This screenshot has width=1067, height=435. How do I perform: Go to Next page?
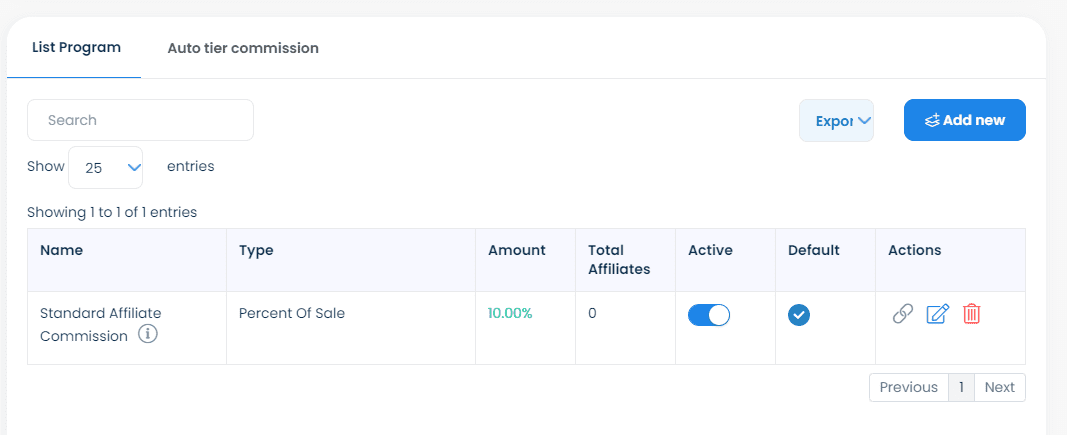pyautogui.click(x=1000, y=387)
